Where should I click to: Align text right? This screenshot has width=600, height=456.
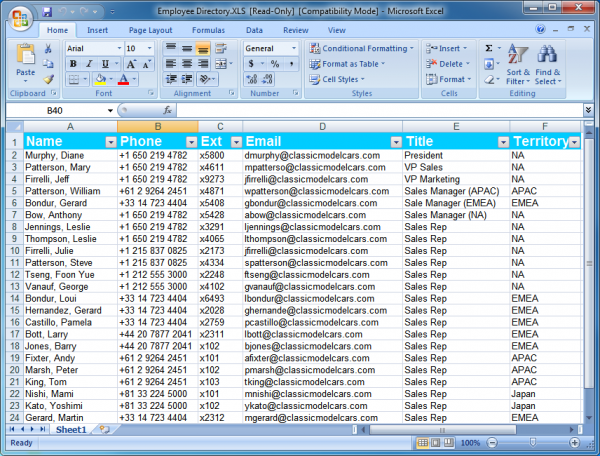[203, 64]
